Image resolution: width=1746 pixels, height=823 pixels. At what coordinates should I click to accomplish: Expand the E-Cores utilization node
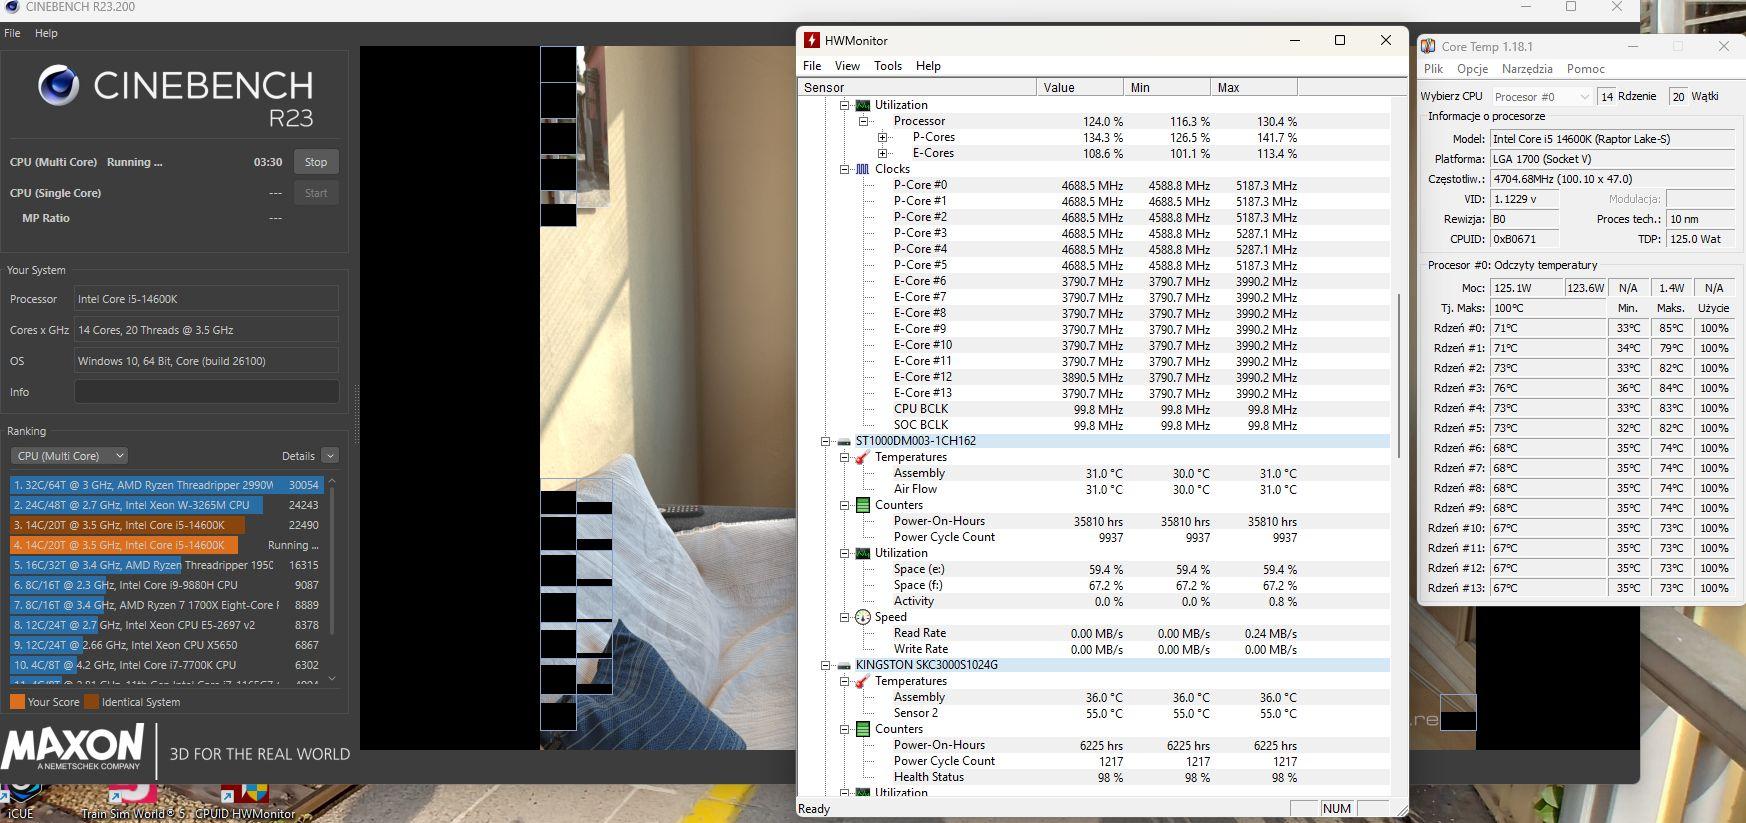(x=882, y=153)
